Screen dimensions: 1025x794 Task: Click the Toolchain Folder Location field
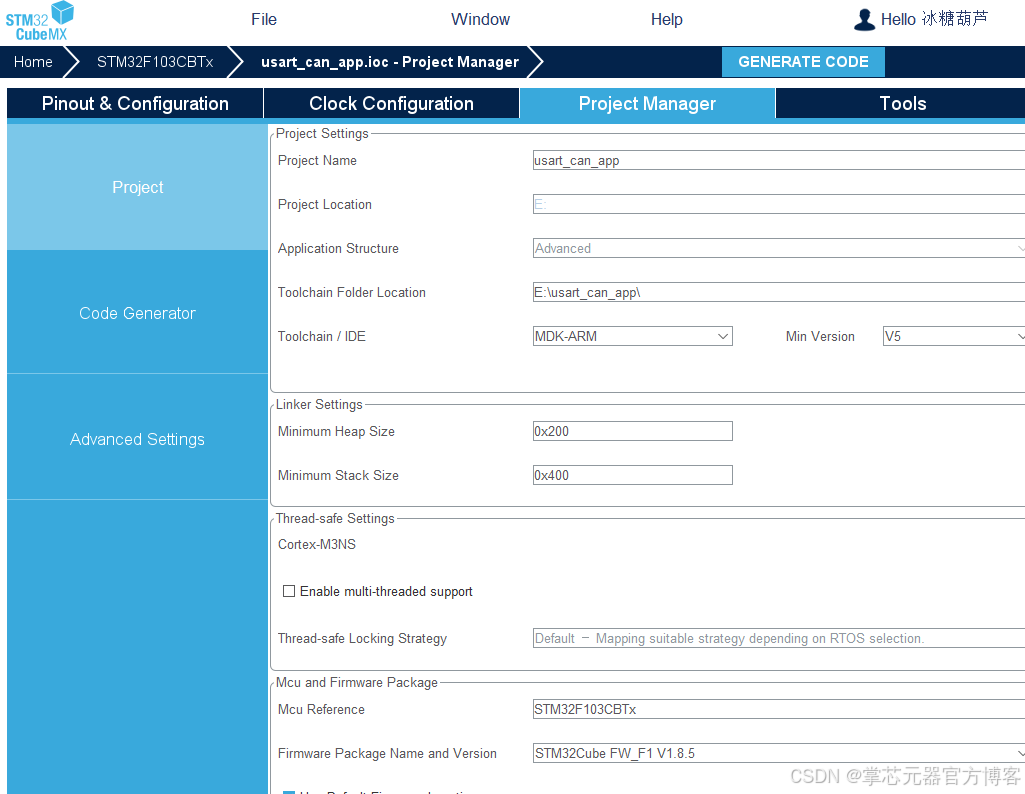tap(779, 292)
